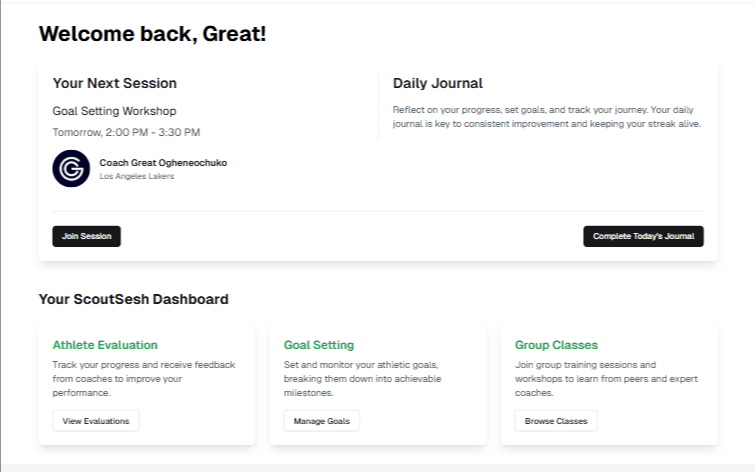Select the Los Angeles Lakers team label
755x472 pixels.
pyautogui.click(x=137, y=177)
